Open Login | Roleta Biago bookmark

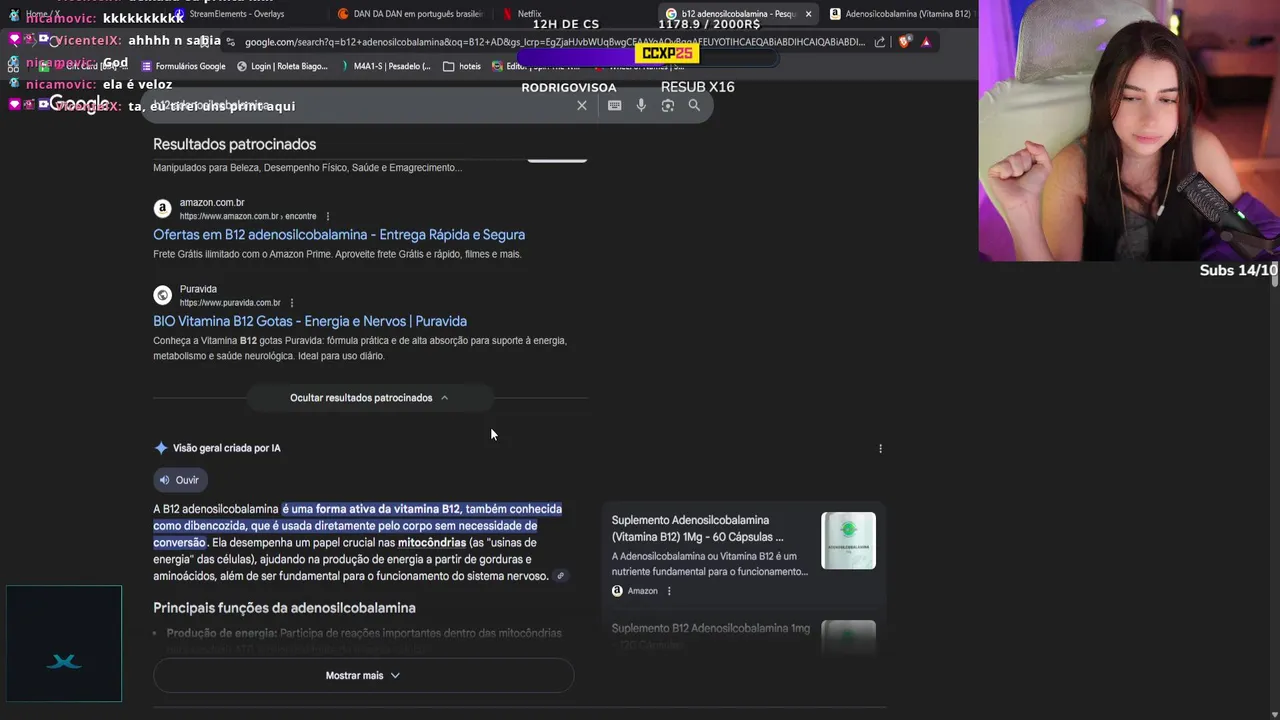coord(282,66)
